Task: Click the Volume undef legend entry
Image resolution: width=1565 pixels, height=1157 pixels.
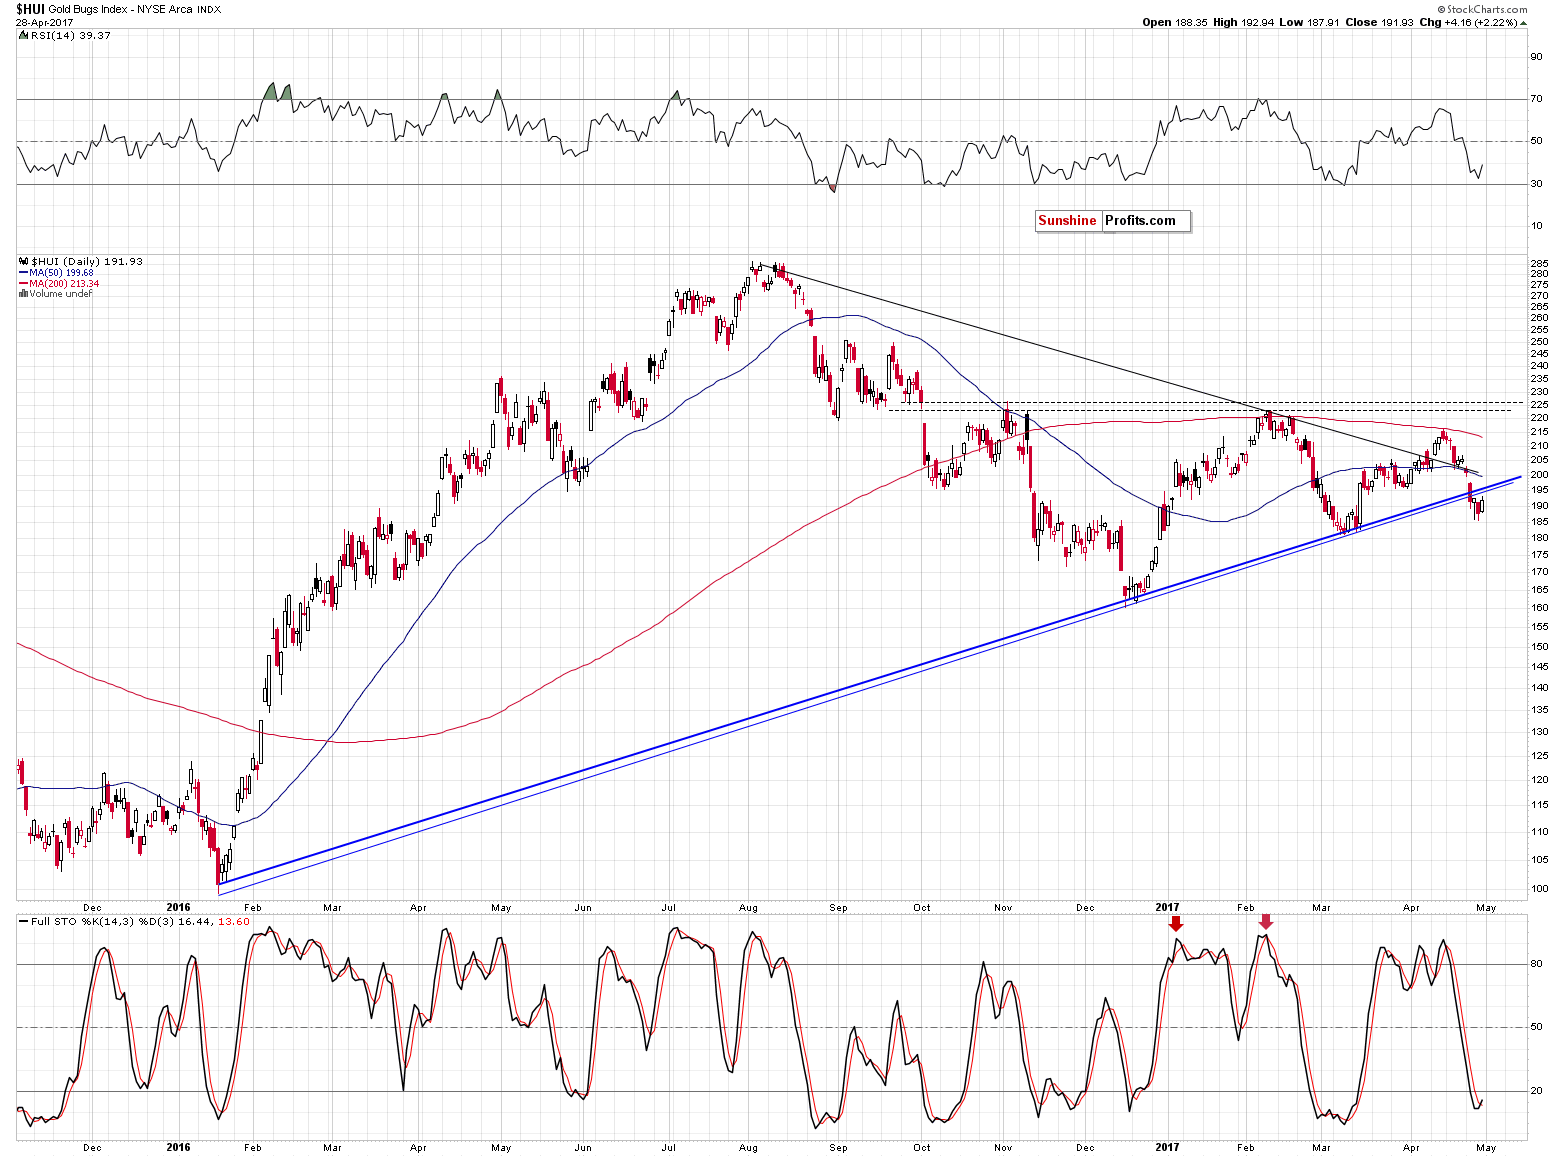Action: coord(55,293)
